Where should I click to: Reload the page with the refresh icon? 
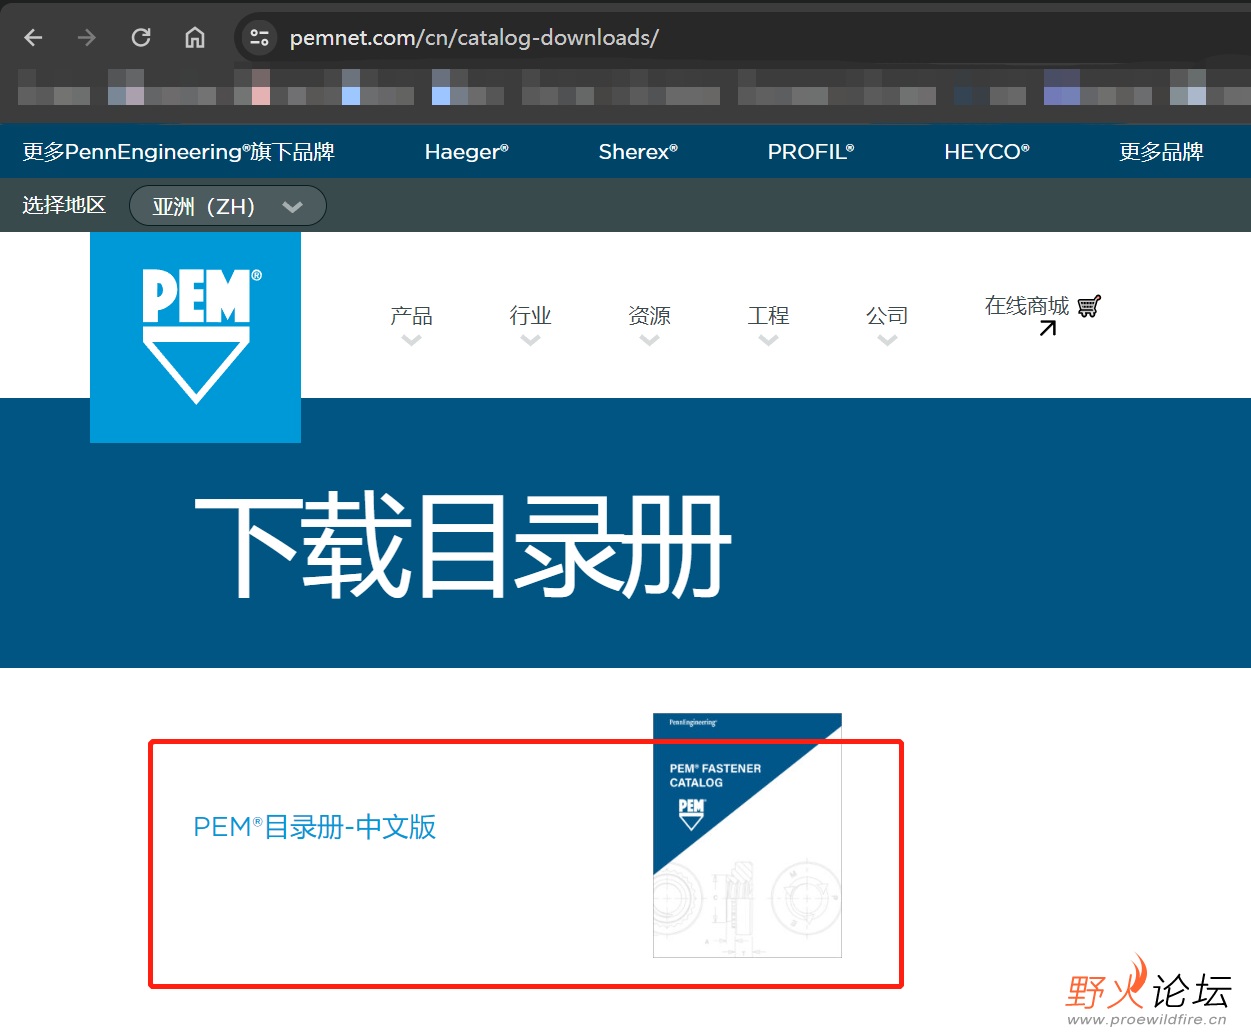[x=141, y=38]
